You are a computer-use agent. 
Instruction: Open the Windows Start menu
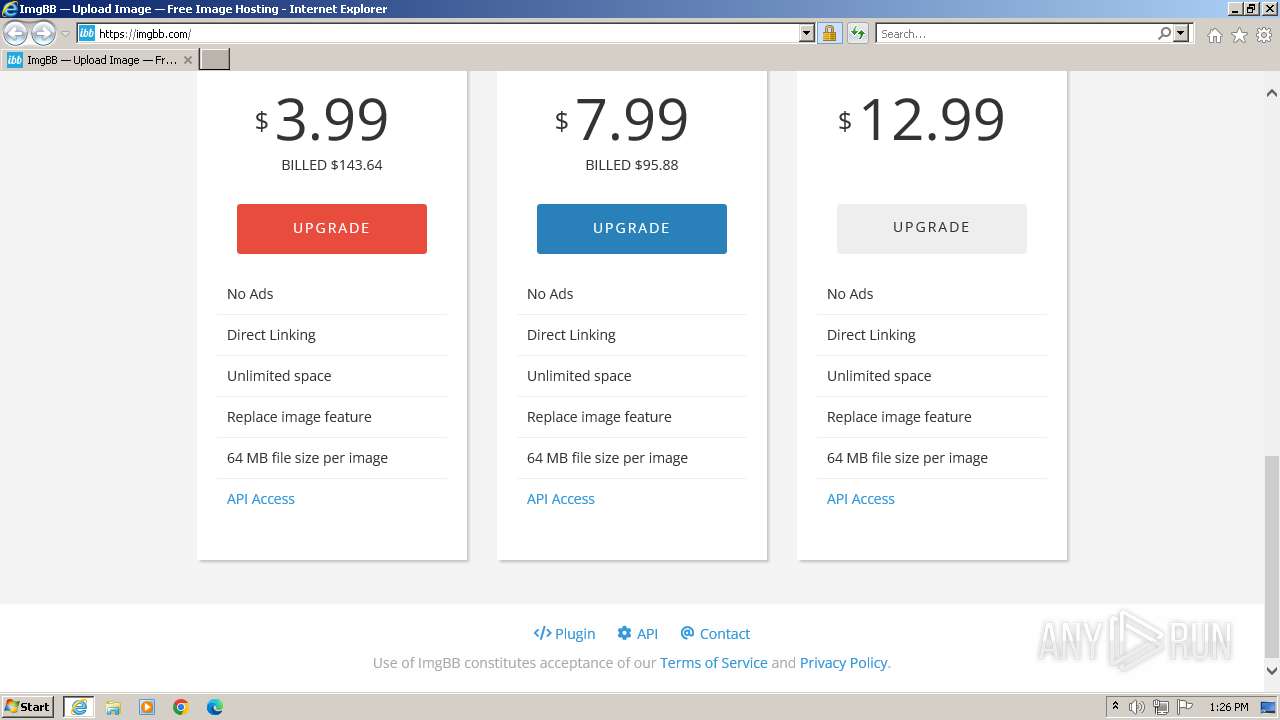point(28,707)
